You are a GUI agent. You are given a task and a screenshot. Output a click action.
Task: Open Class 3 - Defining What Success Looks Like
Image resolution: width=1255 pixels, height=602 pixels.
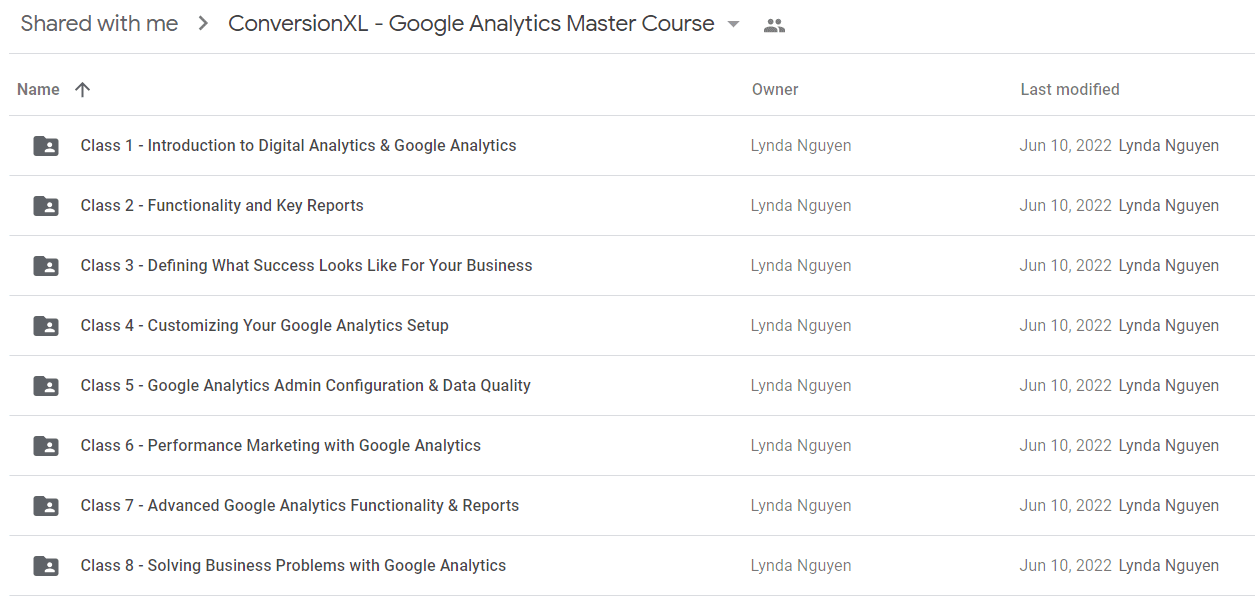click(x=307, y=266)
